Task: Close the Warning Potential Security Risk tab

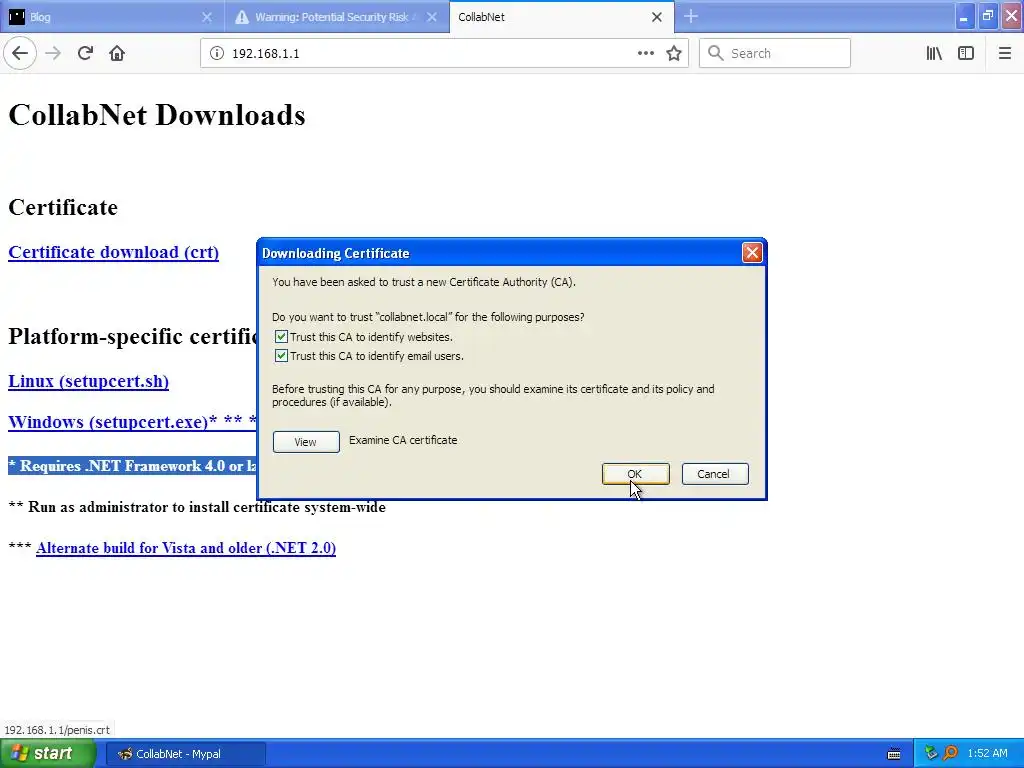Action: (x=432, y=17)
